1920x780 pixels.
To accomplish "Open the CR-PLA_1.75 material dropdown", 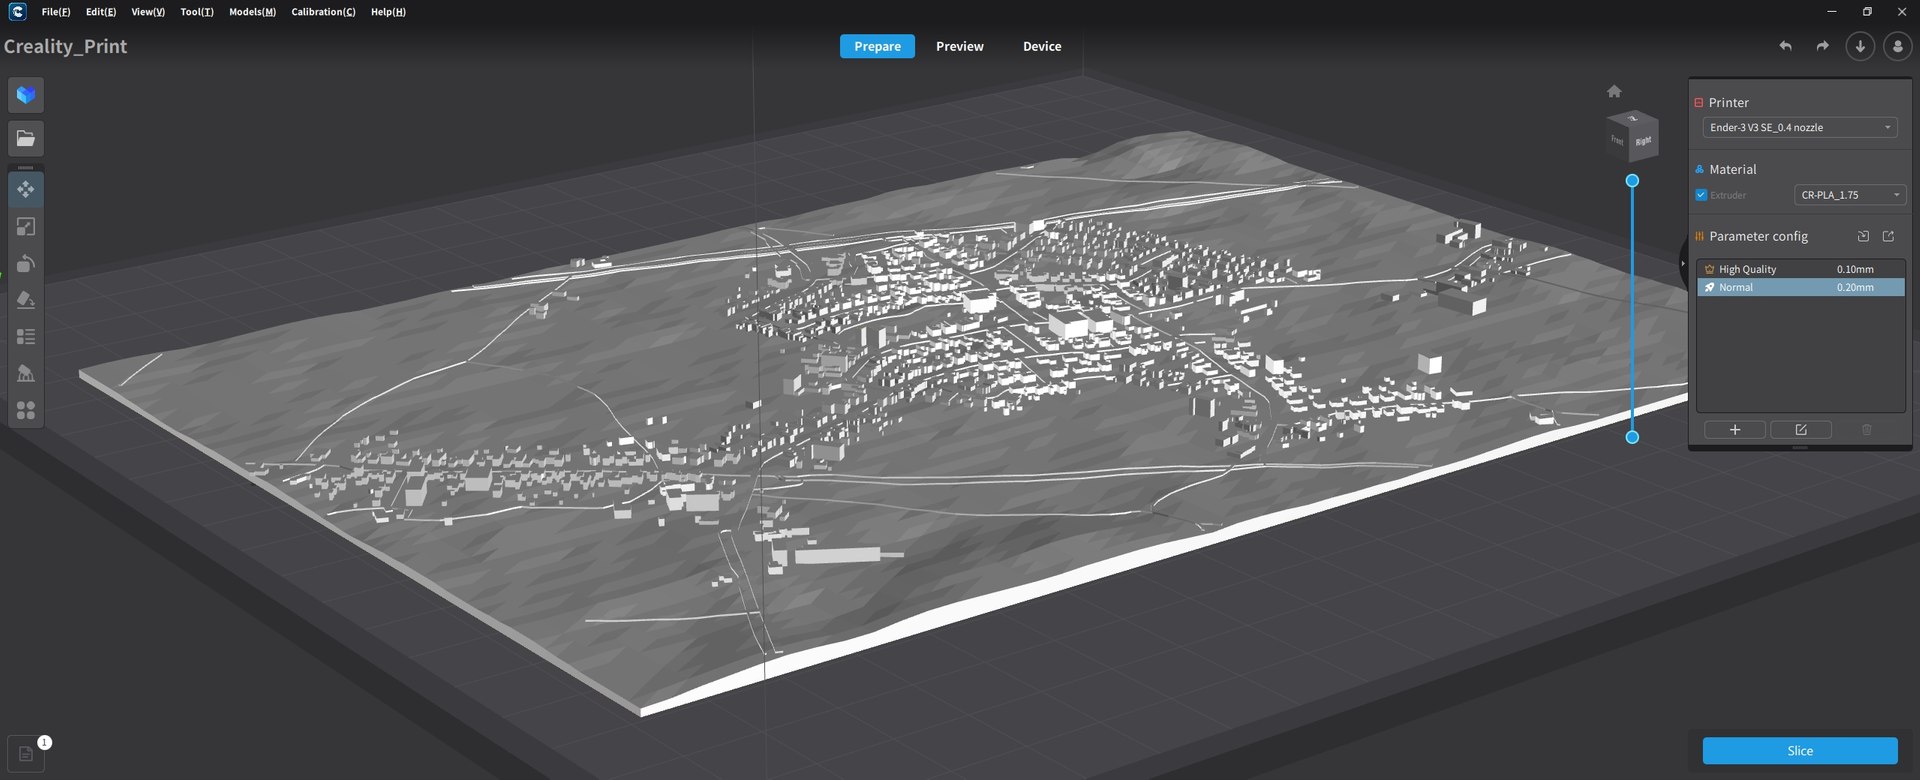I will (x=1849, y=195).
